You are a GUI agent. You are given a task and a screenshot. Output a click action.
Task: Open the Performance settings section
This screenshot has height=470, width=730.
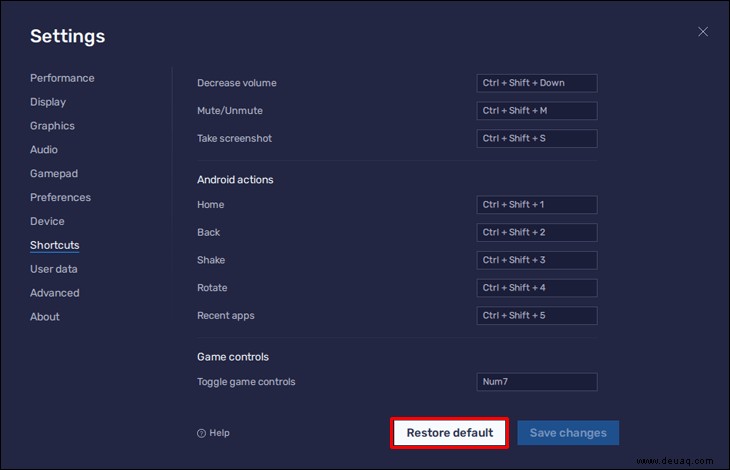[62, 78]
